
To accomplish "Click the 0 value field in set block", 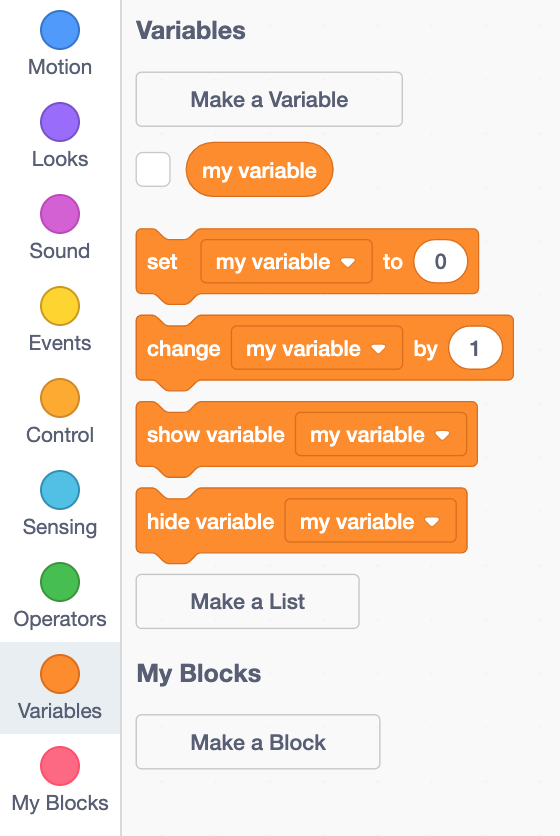I will click(x=441, y=261).
